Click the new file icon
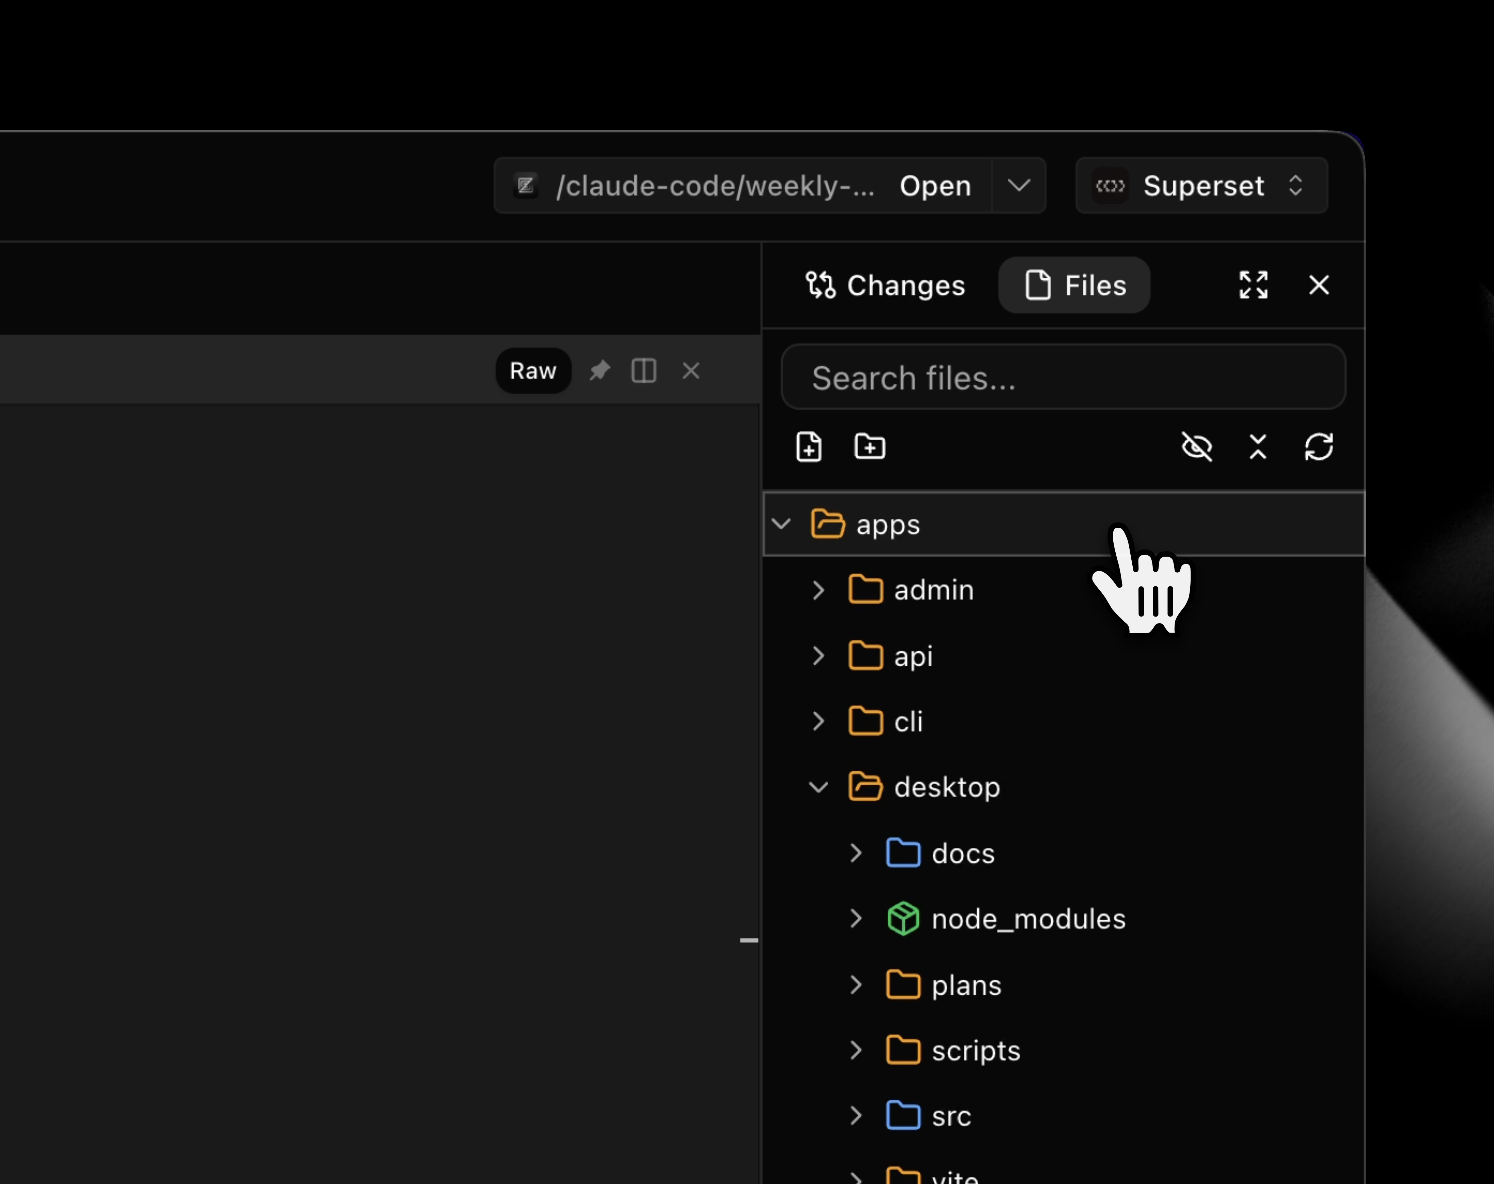The height and width of the screenshot is (1184, 1494). (x=808, y=447)
